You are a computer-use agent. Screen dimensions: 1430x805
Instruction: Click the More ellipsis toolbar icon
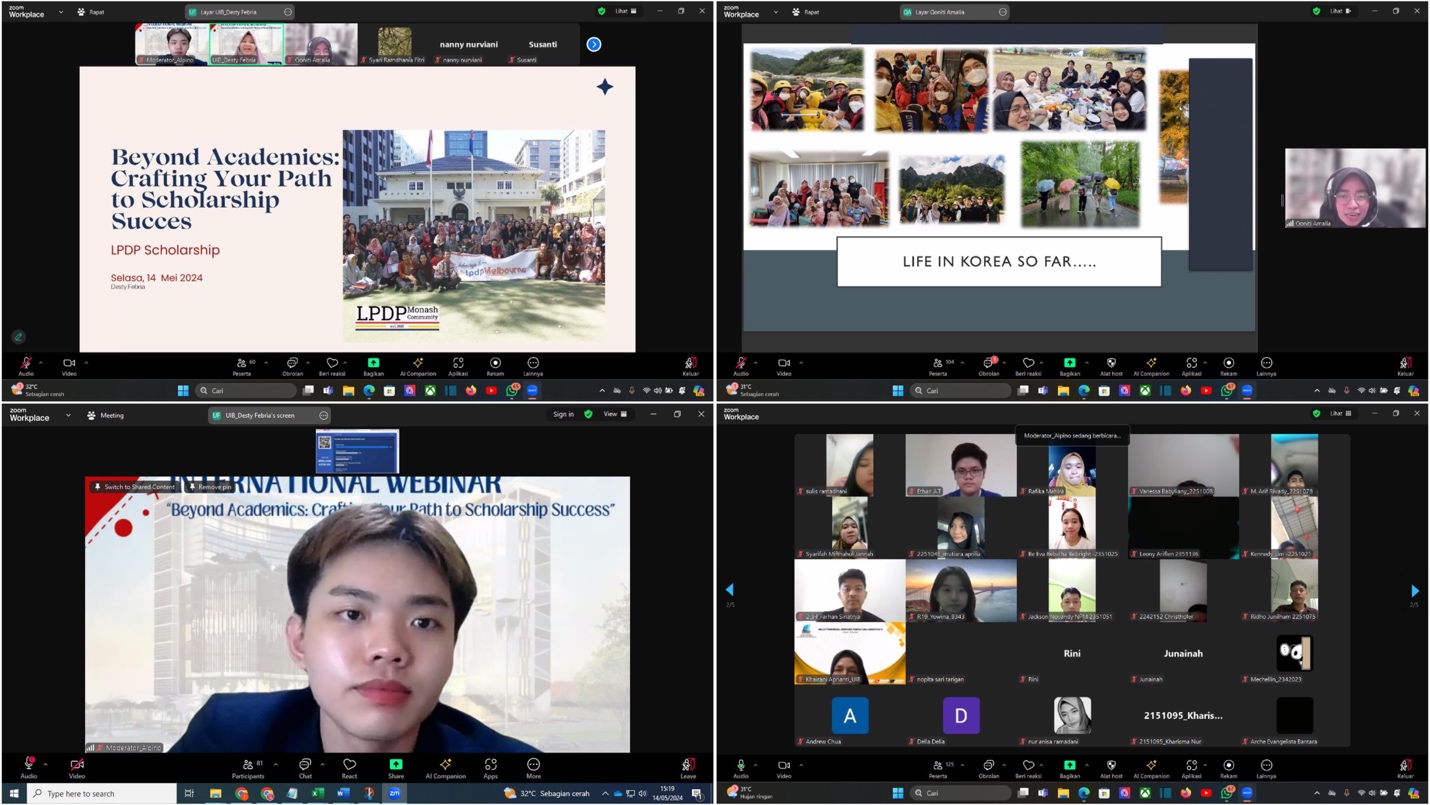pos(533,766)
